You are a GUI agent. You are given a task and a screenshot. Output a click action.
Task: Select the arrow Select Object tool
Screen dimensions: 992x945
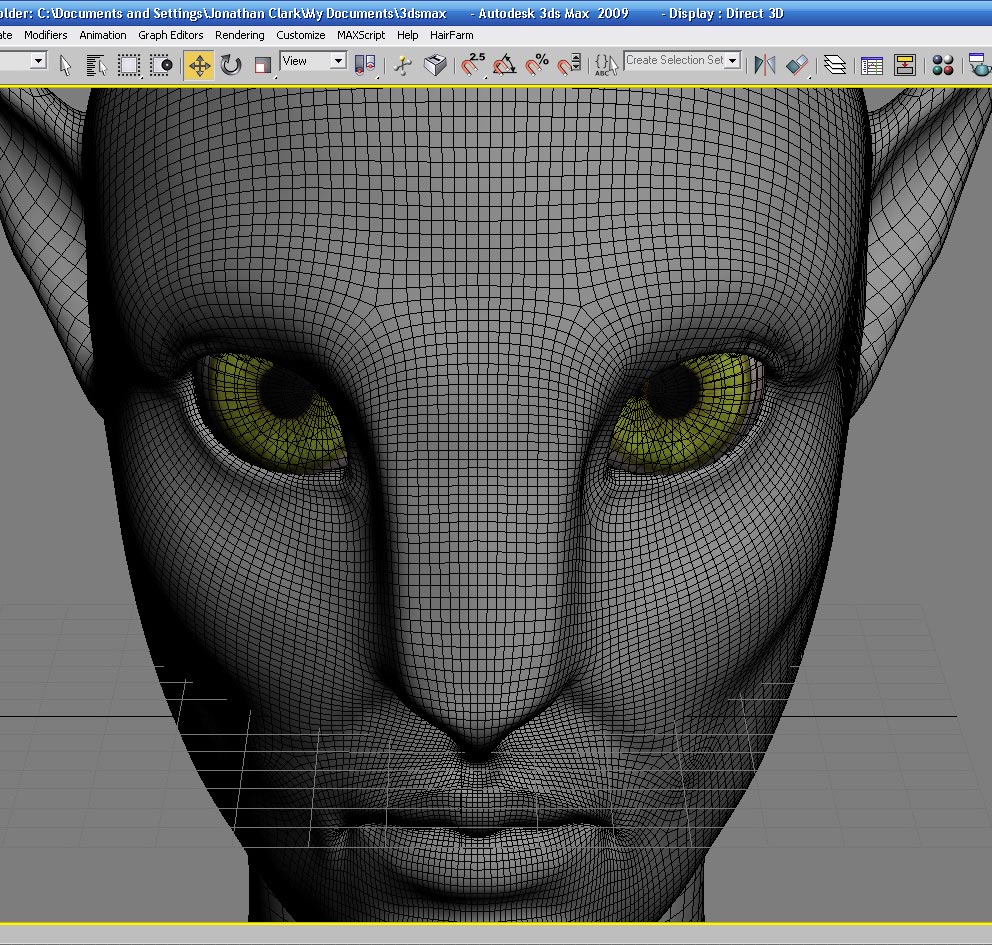(x=65, y=65)
